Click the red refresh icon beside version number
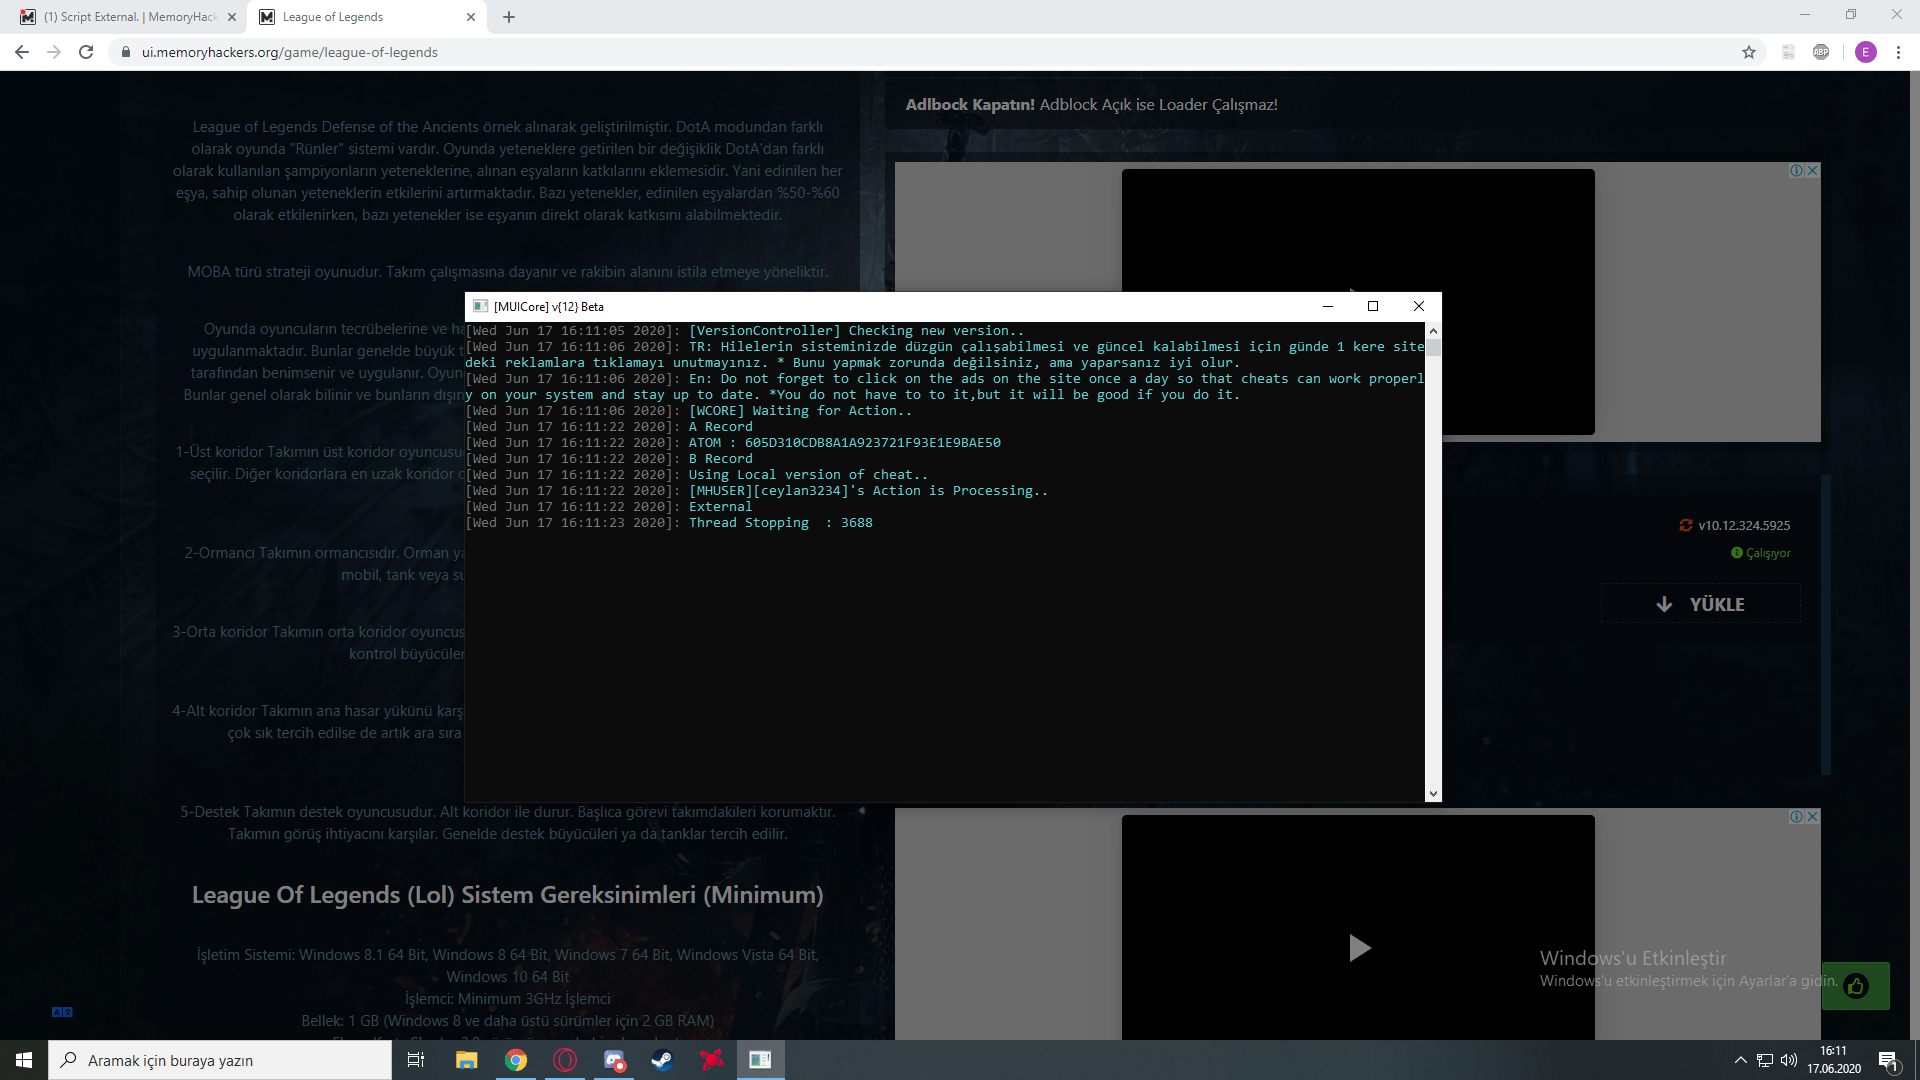This screenshot has width=1920, height=1080. [x=1686, y=525]
